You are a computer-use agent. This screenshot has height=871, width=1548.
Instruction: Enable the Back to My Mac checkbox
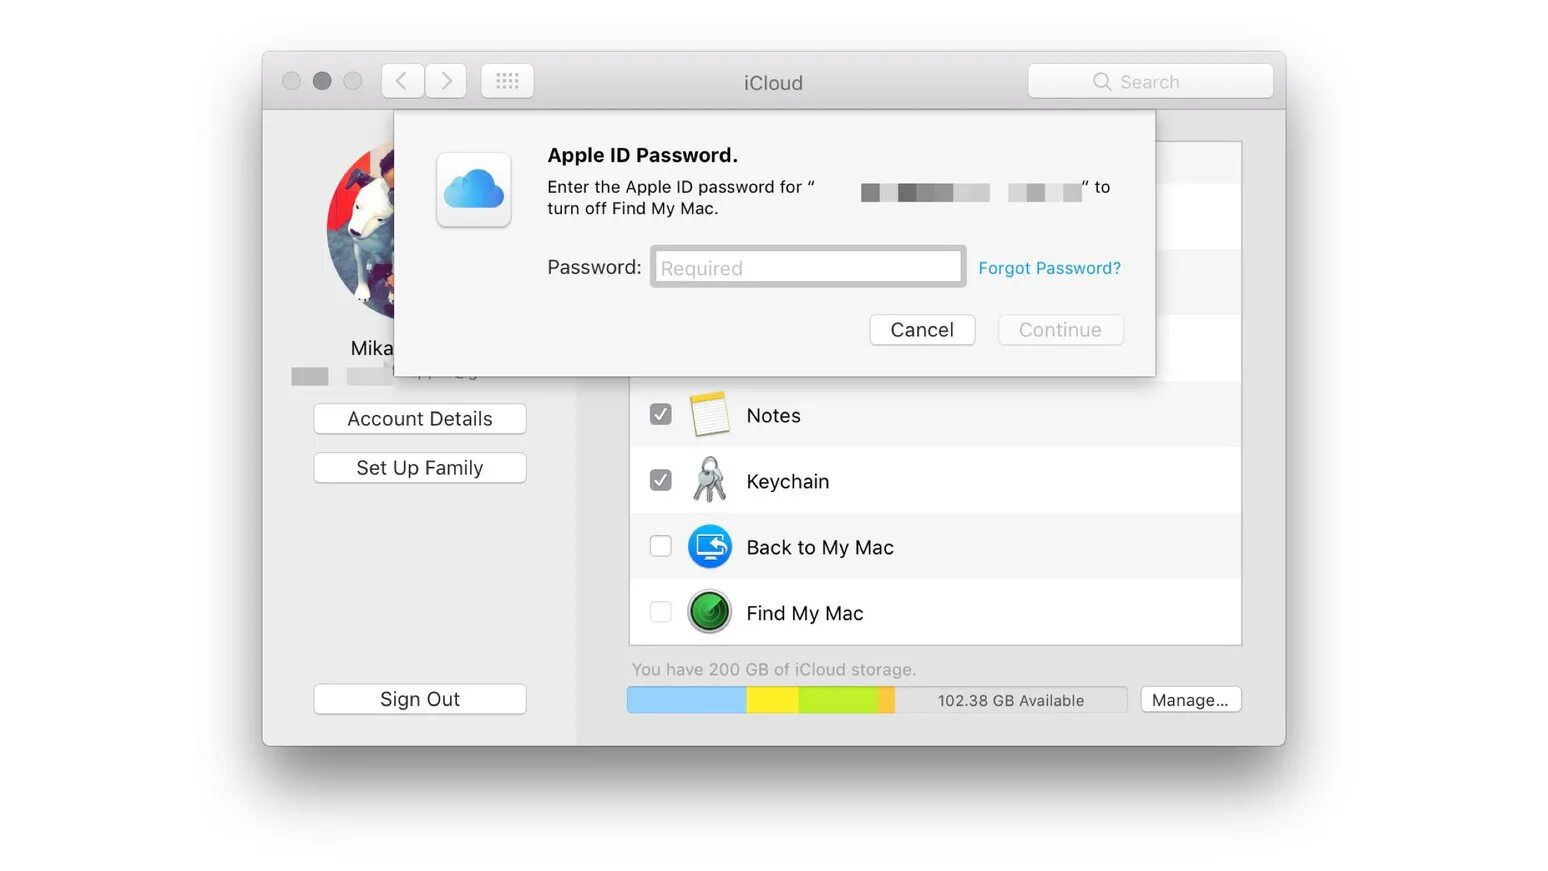click(660, 546)
